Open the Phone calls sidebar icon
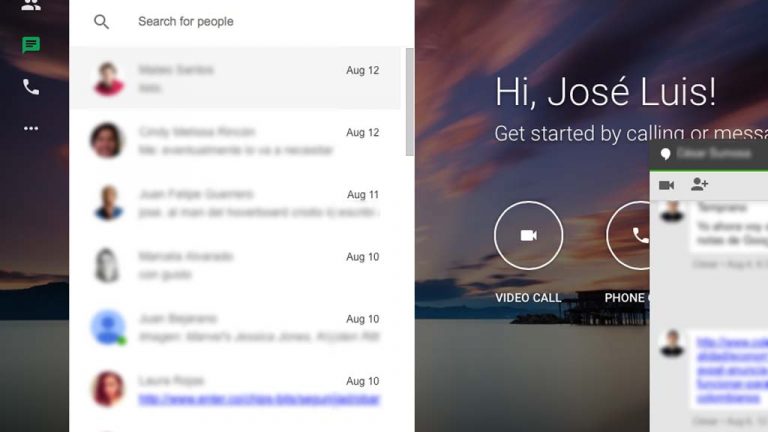The width and height of the screenshot is (768, 432). (31, 87)
